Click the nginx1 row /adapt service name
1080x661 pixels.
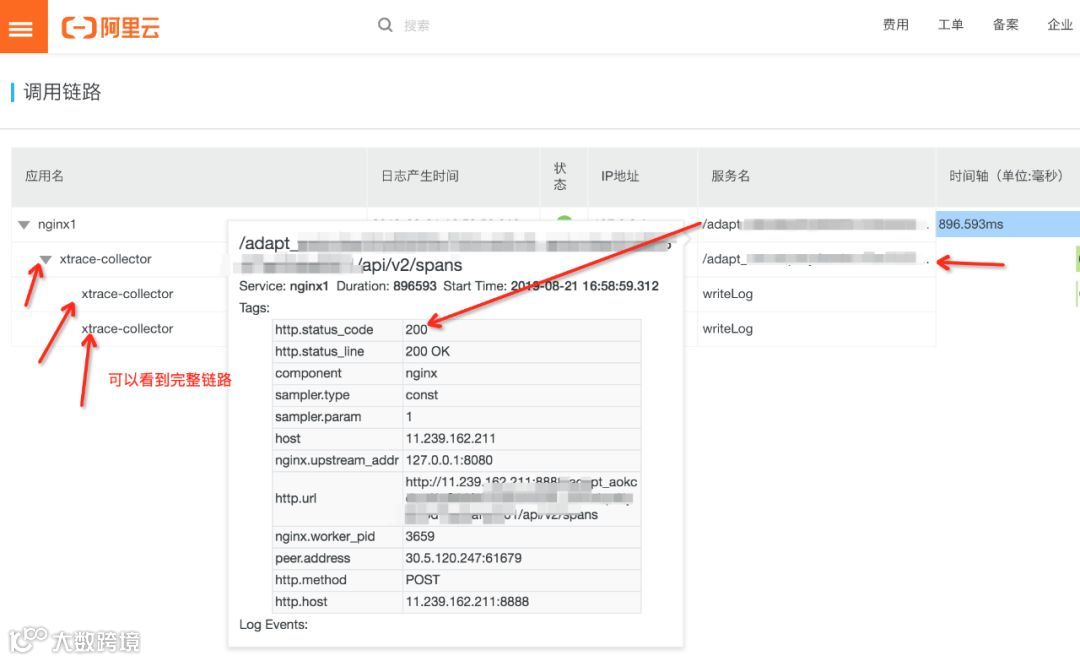(815, 224)
